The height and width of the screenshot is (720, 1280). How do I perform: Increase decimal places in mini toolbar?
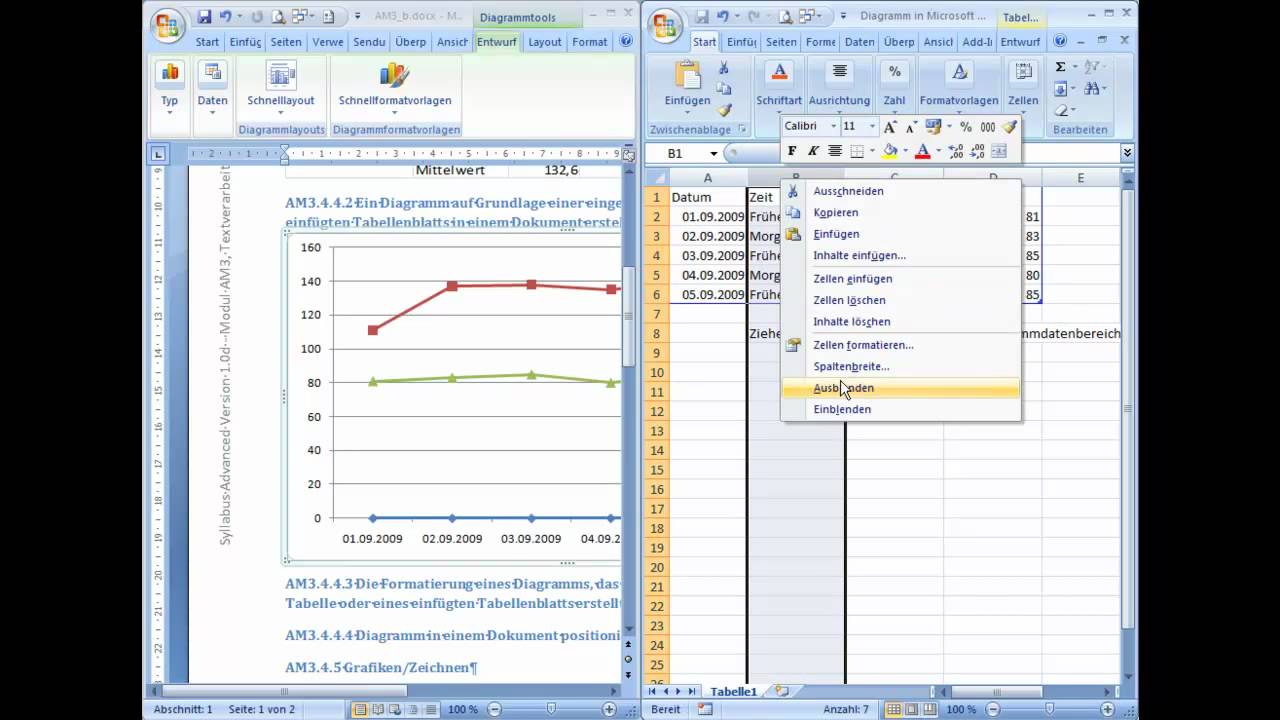coord(956,151)
